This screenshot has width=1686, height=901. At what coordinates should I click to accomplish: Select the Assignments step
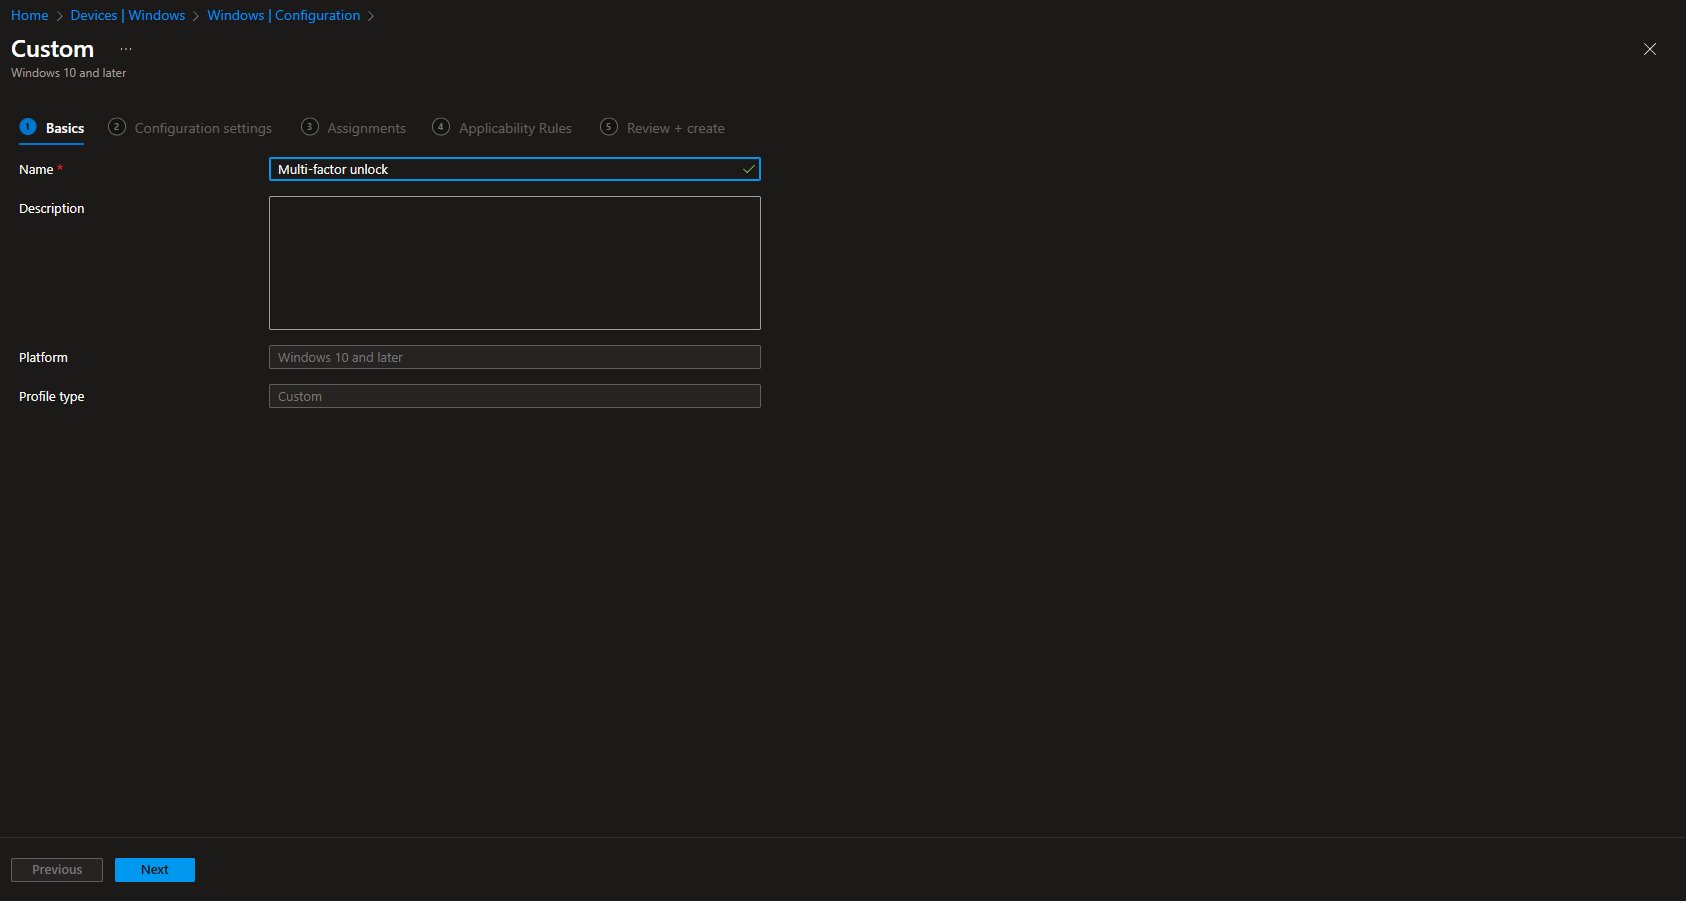[366, 128]
